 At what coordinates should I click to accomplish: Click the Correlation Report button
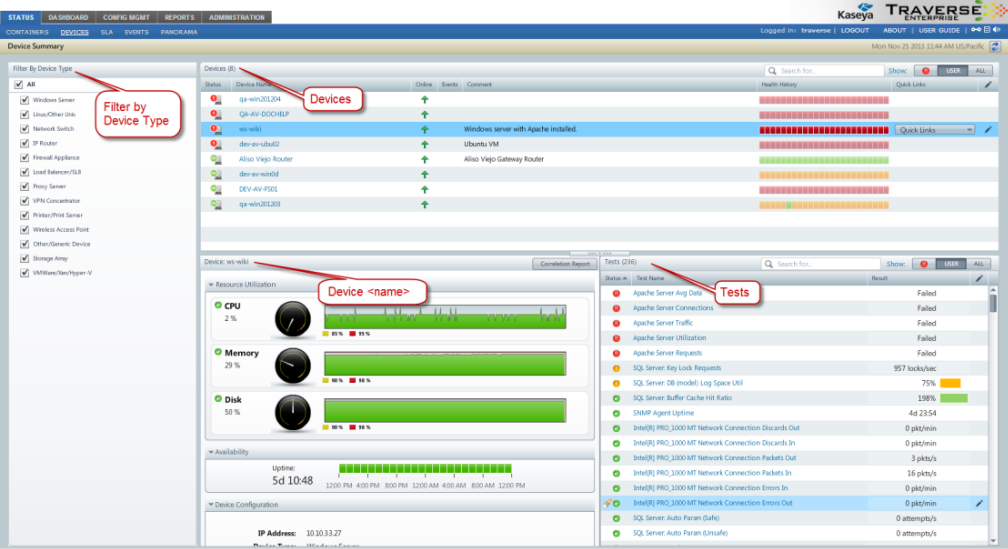pyautogui.click(x=563, y=264)
